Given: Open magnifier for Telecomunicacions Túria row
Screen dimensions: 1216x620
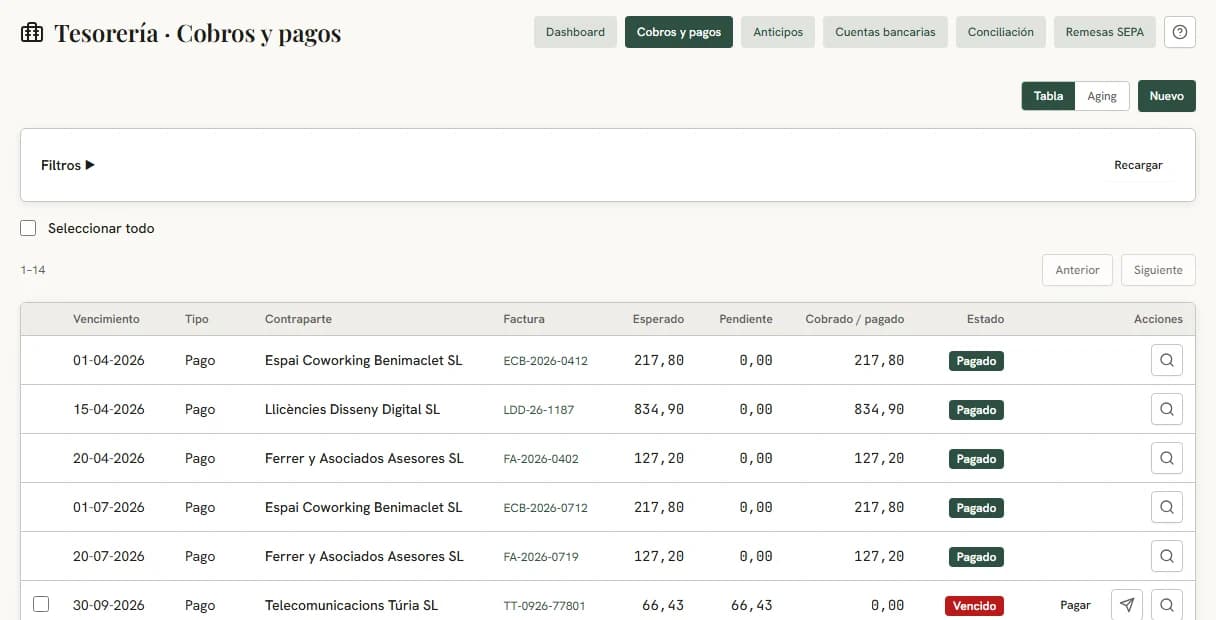Looking at the screenshot, I should click(x=1167, y=605).
